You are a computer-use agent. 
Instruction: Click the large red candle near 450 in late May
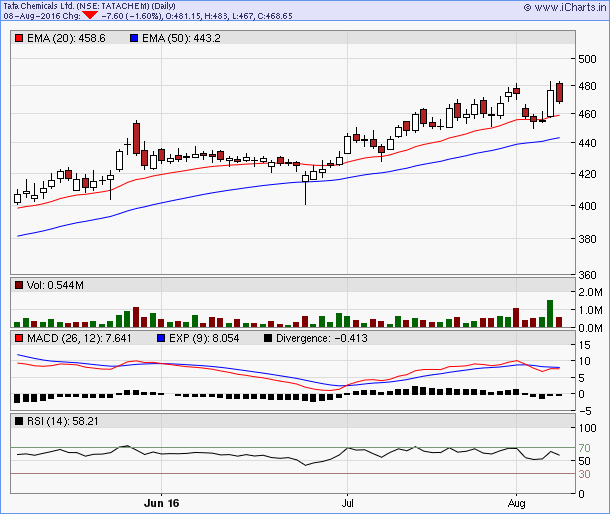(136, 138)
